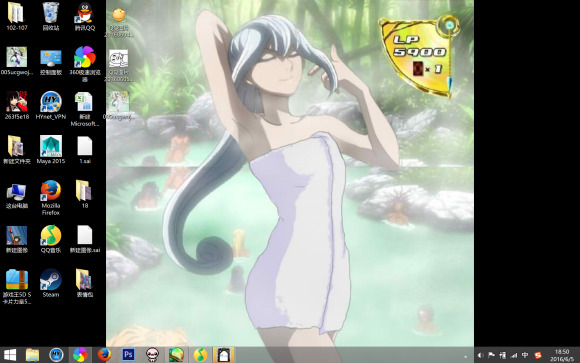Image resolution: width=580 pixels, height=363 pixels.
Task: Select the faded 005ucgwoj image over wallpaper
Action: 119,102
